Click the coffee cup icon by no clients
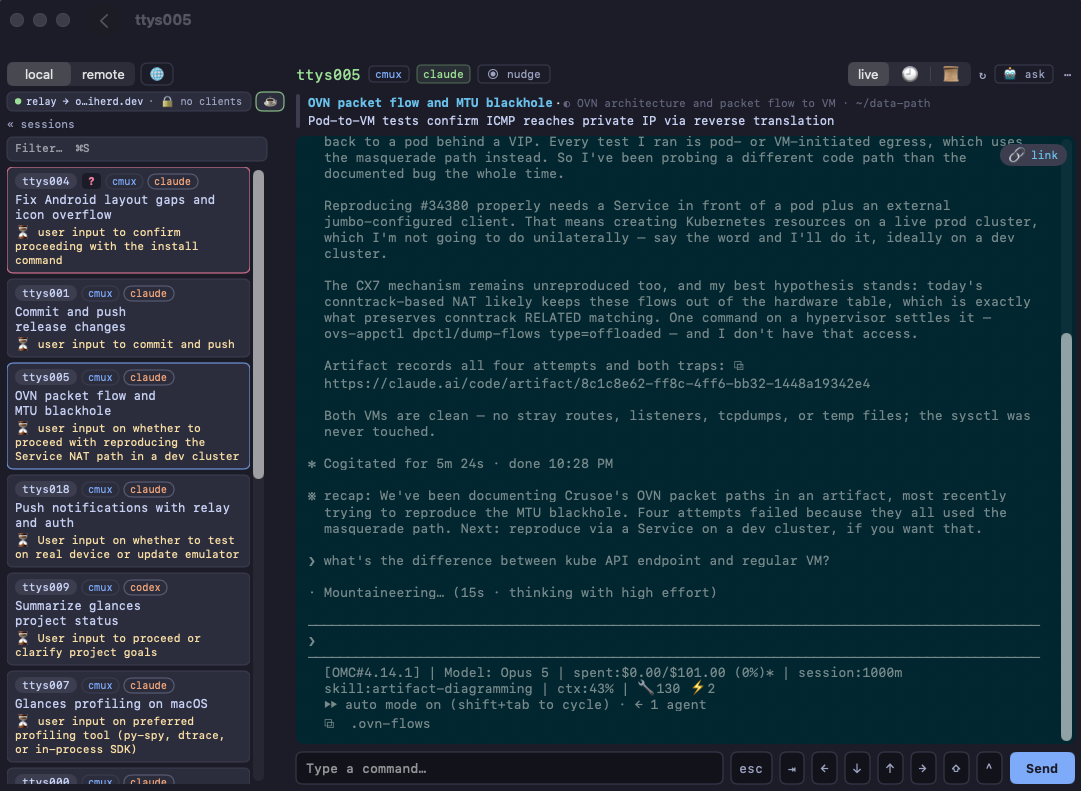Viewport: 1081px width, 791px height. click(270, 101)
